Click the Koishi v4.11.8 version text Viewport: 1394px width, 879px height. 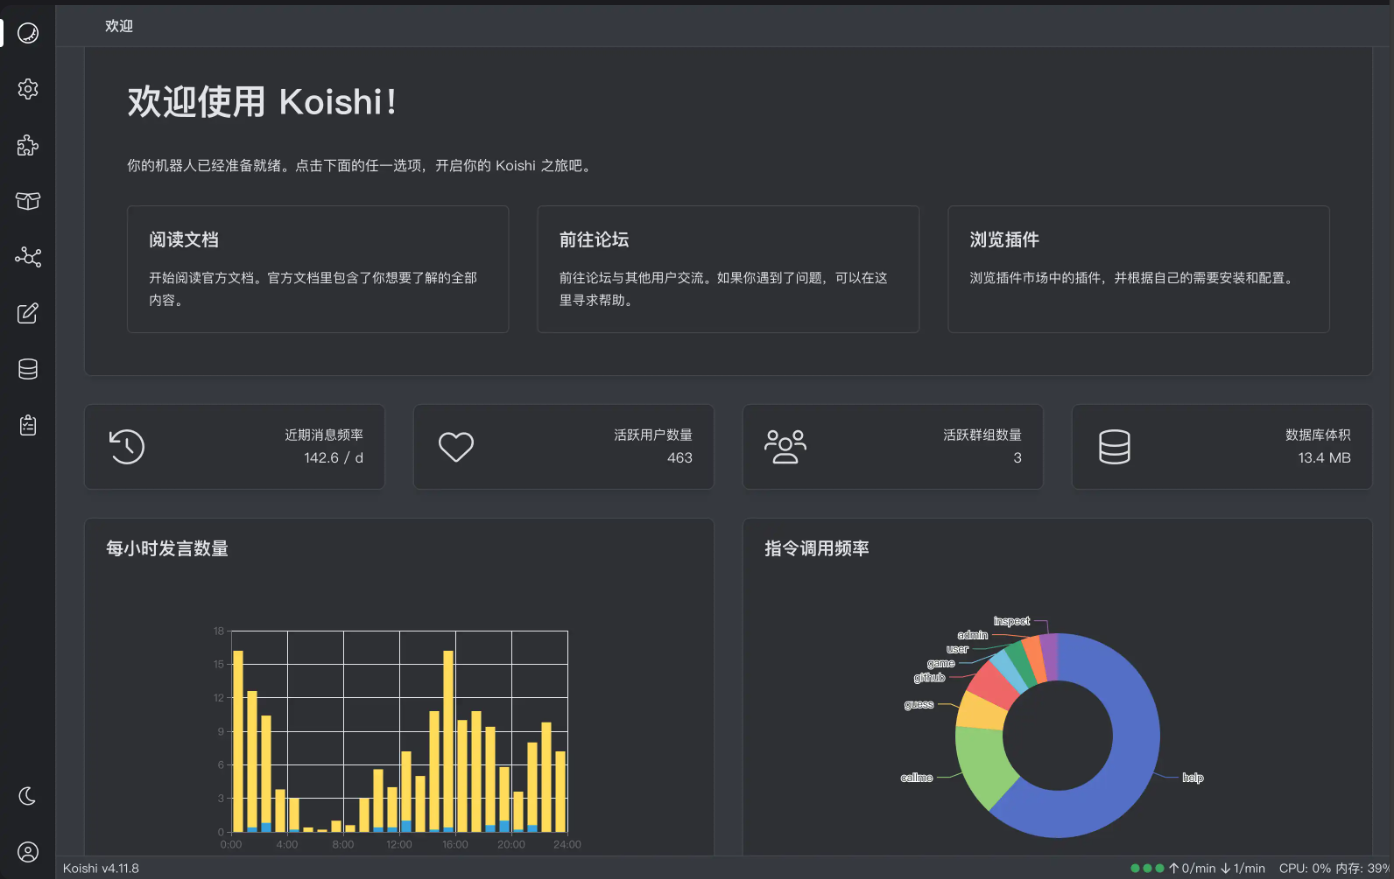tap(101, 868)
